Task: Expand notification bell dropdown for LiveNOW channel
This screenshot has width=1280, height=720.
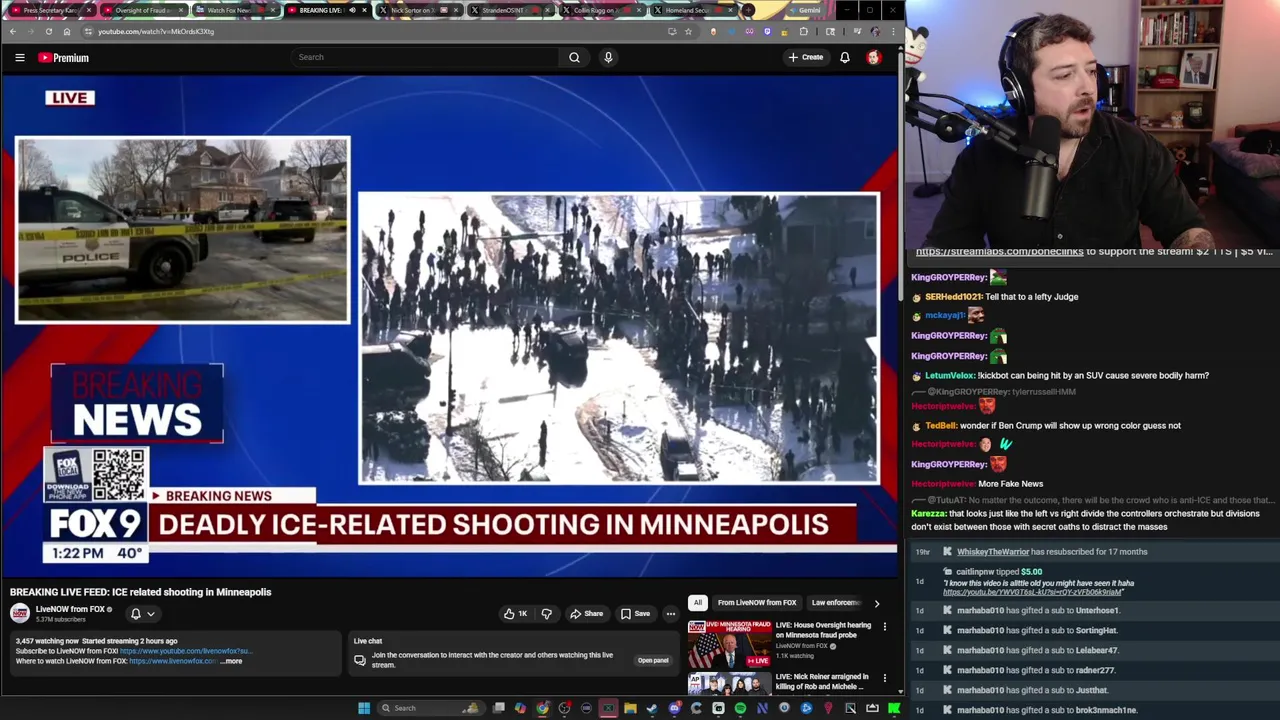Action: tap(142, 614)
